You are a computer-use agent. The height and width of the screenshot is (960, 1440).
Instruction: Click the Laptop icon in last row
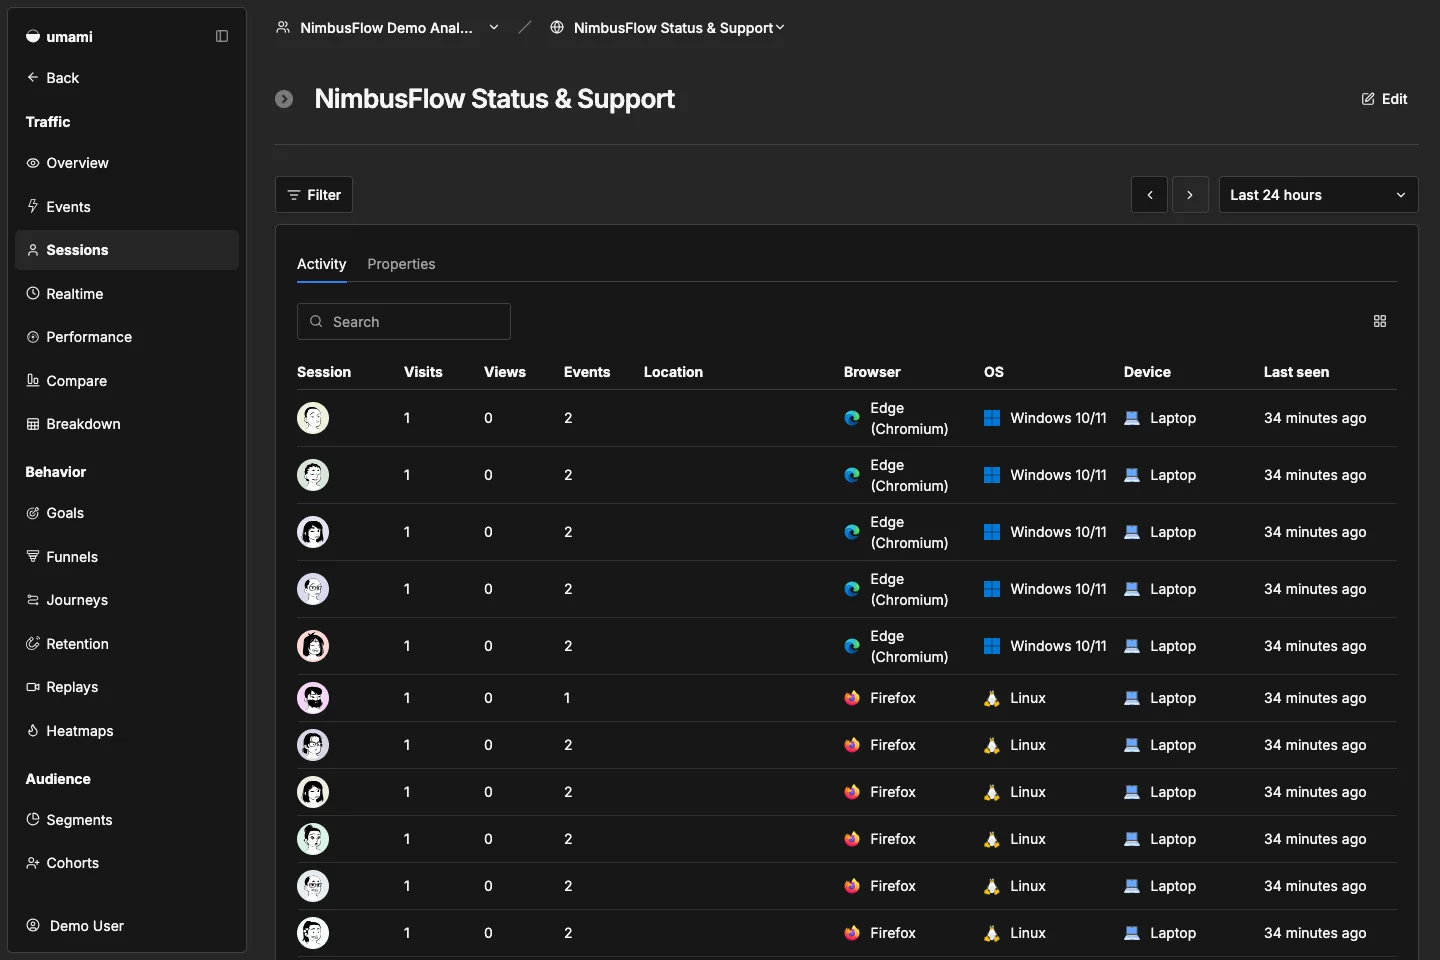1132,933
